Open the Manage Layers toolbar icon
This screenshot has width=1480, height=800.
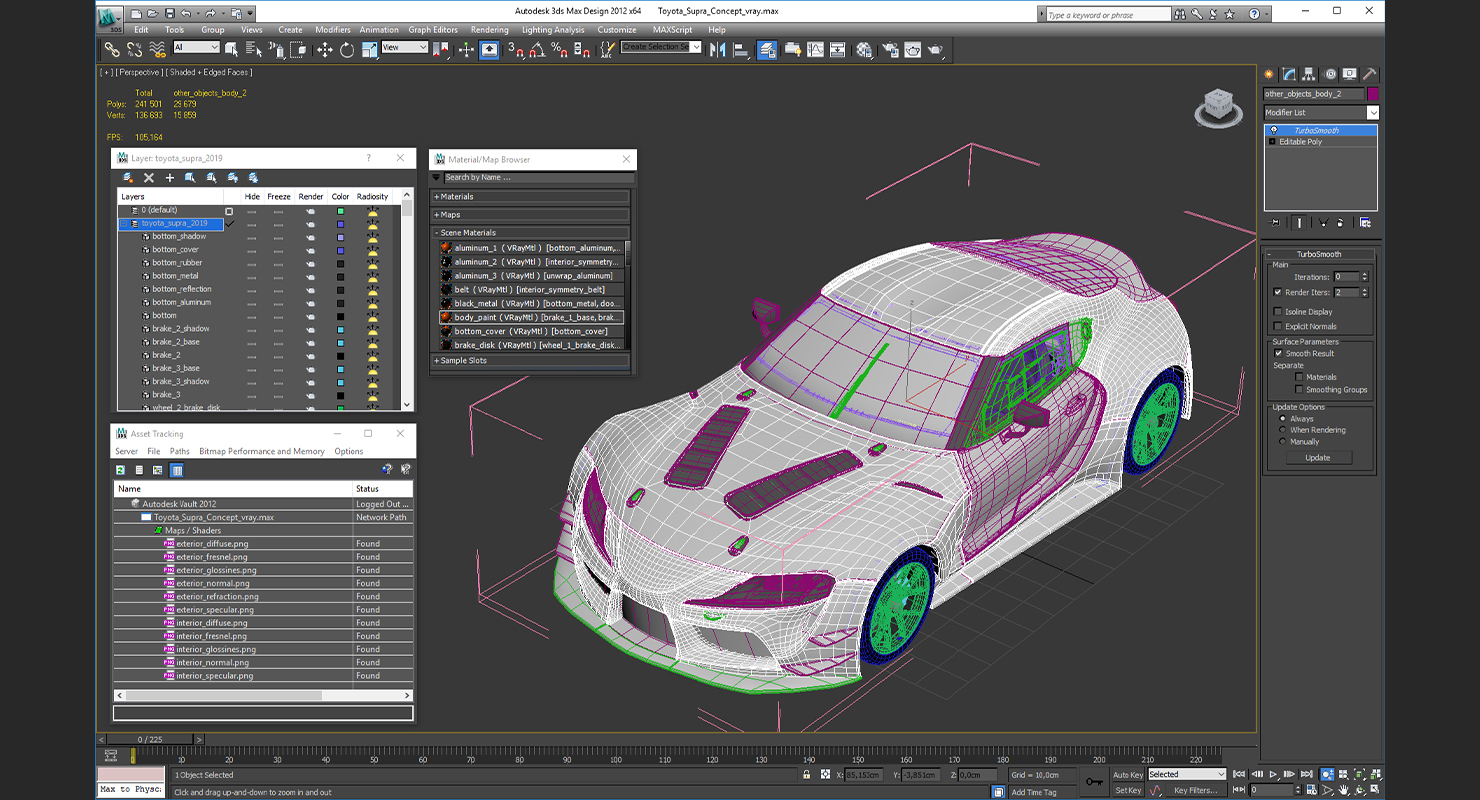[x=768, y=49]
